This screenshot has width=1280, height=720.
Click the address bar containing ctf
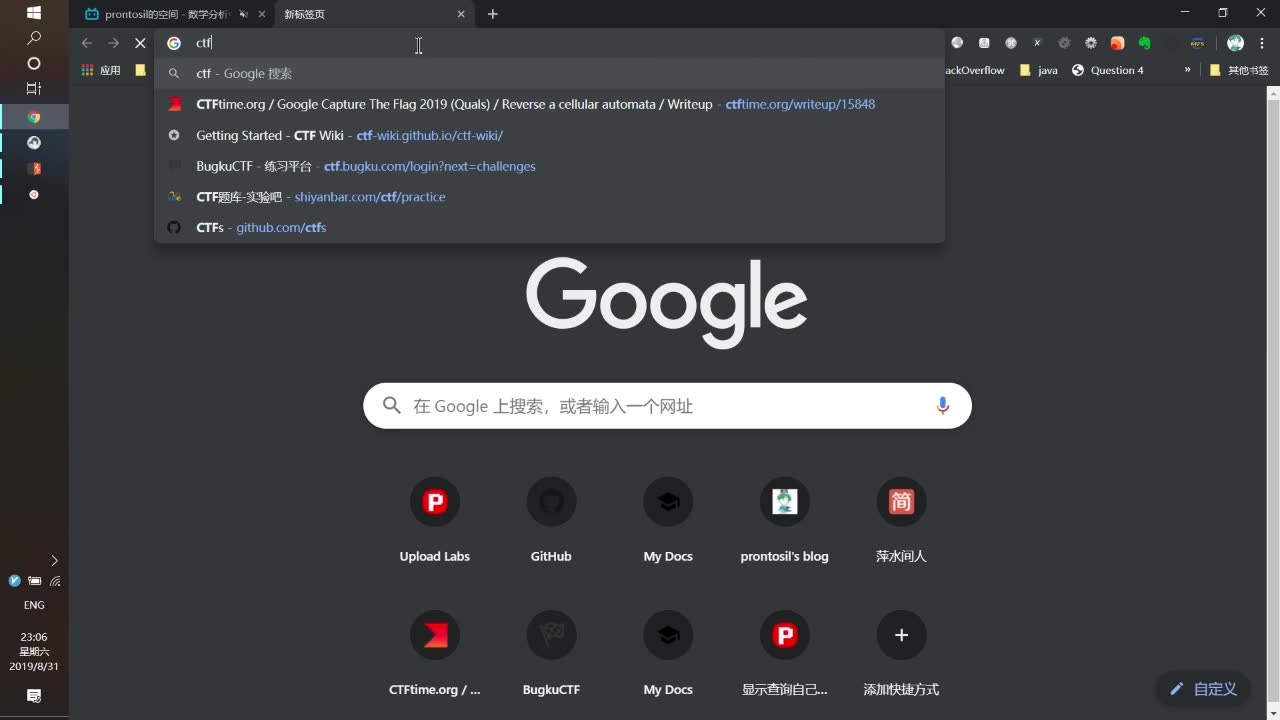click(549, 43)
